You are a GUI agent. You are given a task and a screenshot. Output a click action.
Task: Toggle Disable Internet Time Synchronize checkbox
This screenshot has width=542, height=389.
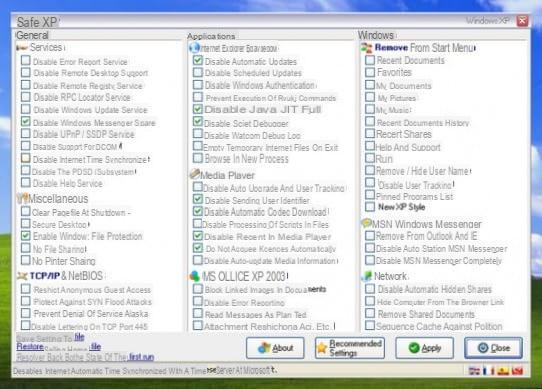pos(26,158)
